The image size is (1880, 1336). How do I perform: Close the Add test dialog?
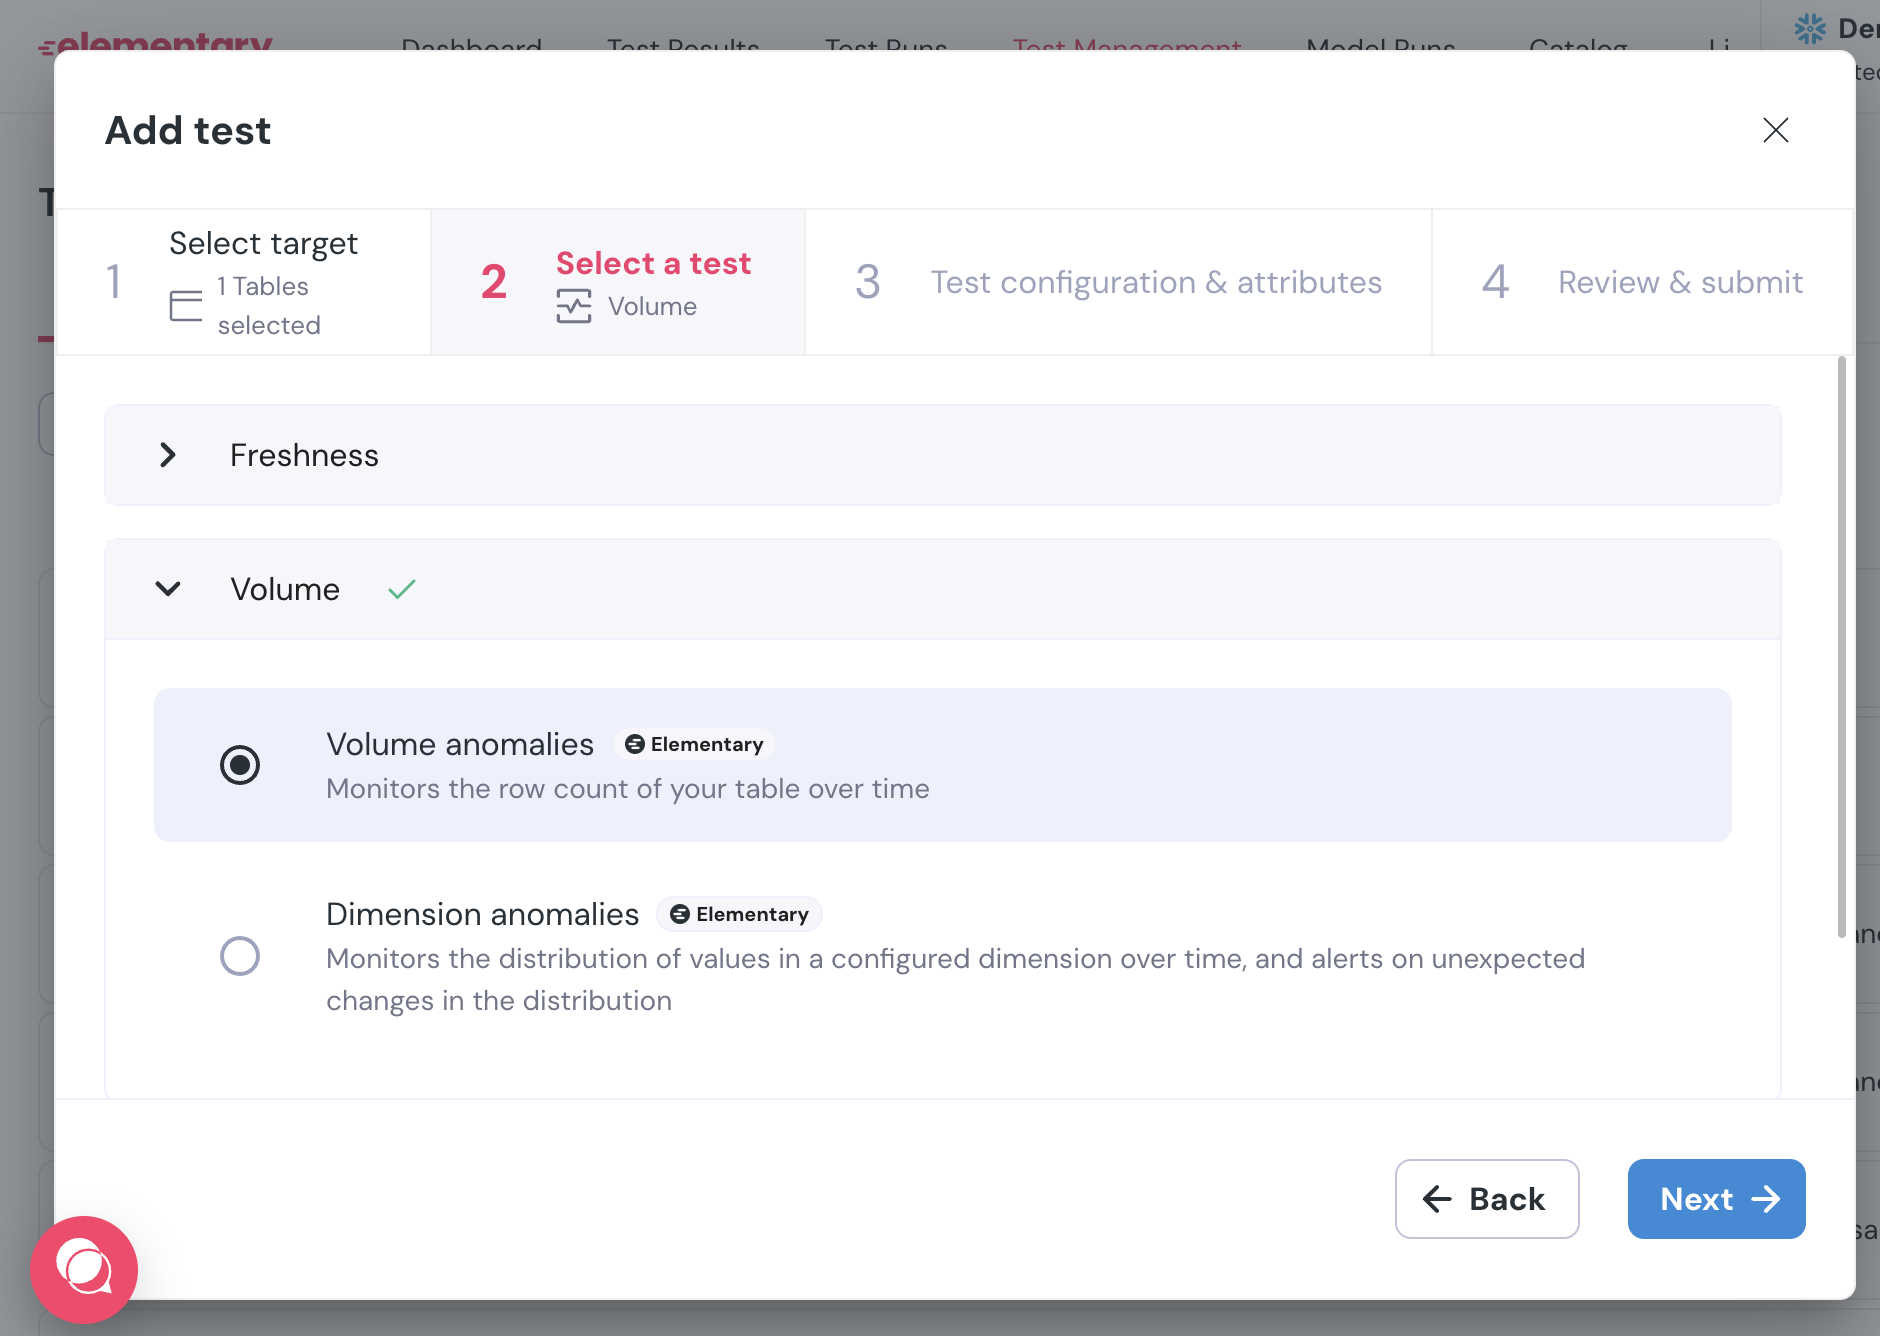(1775, 130)
